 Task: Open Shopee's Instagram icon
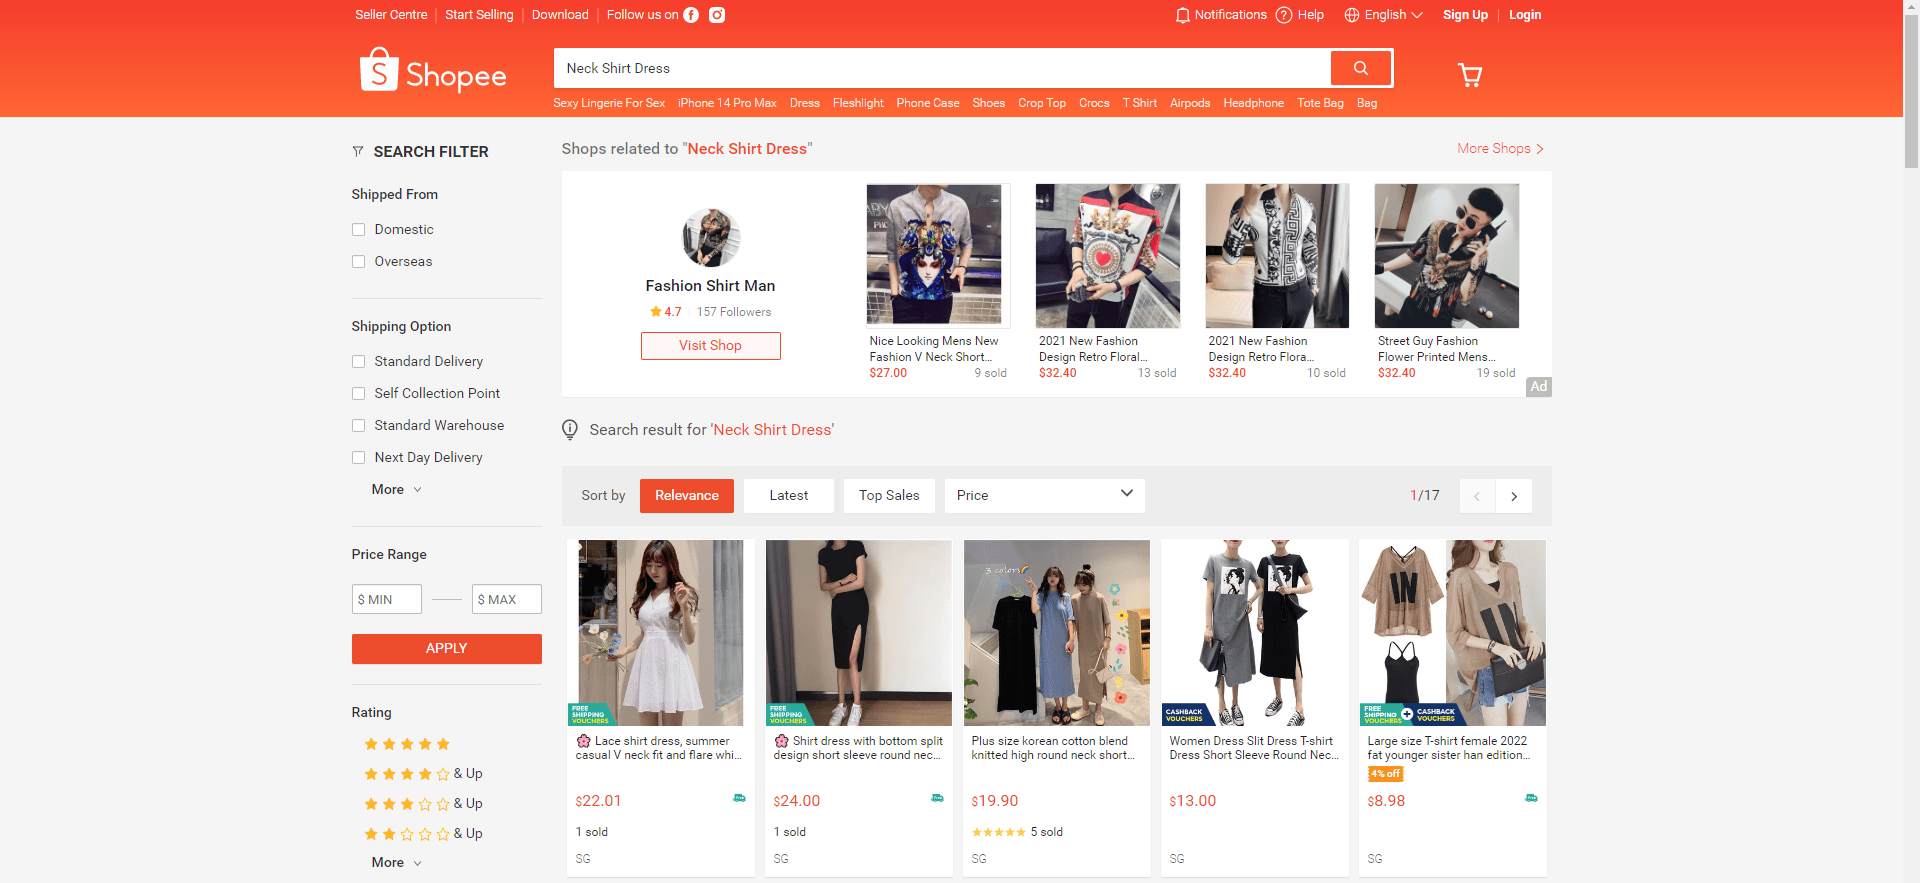pos(717,15)
